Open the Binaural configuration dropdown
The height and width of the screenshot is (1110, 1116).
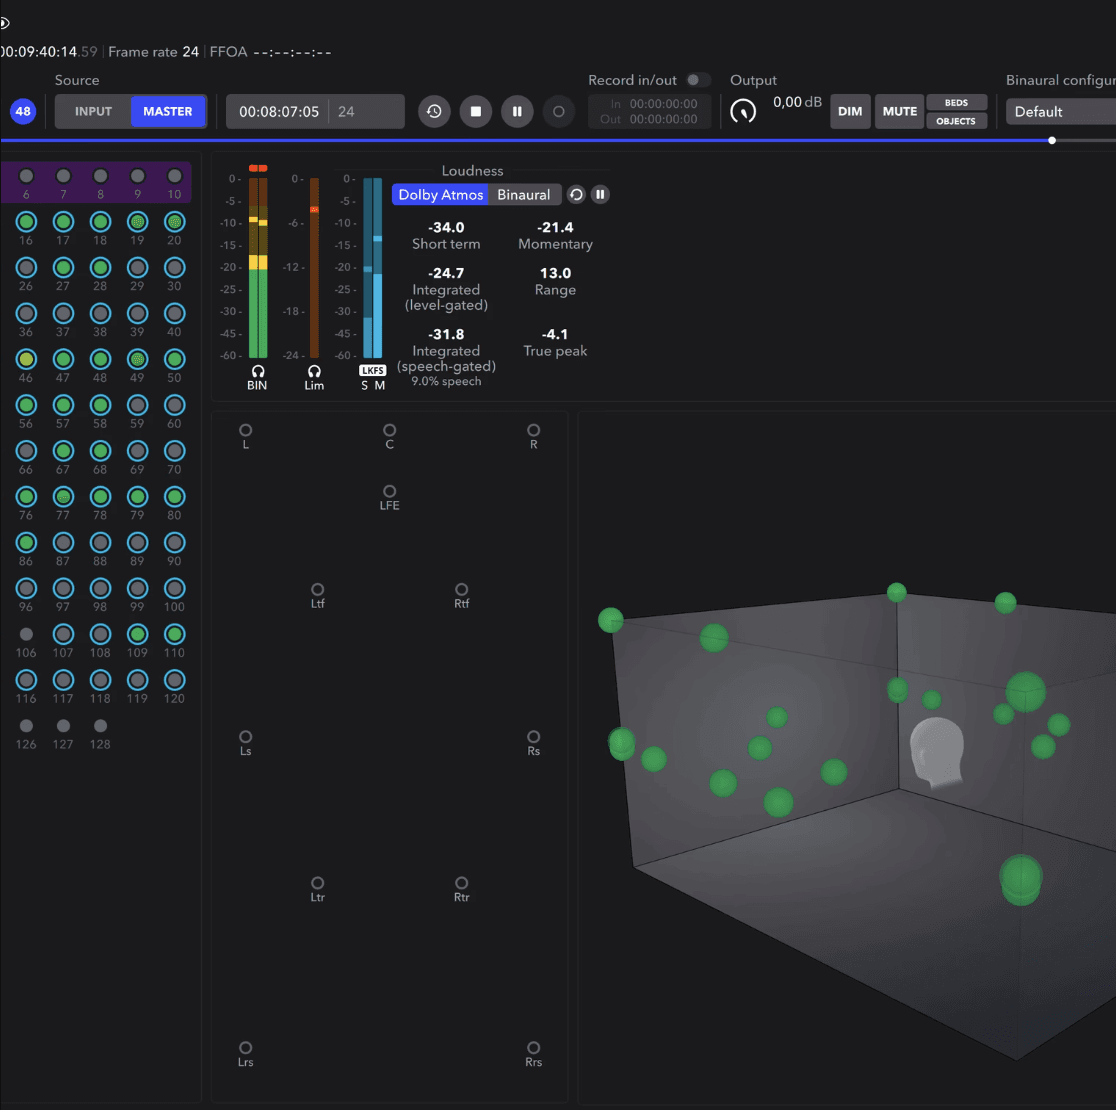click(1060, 112)
